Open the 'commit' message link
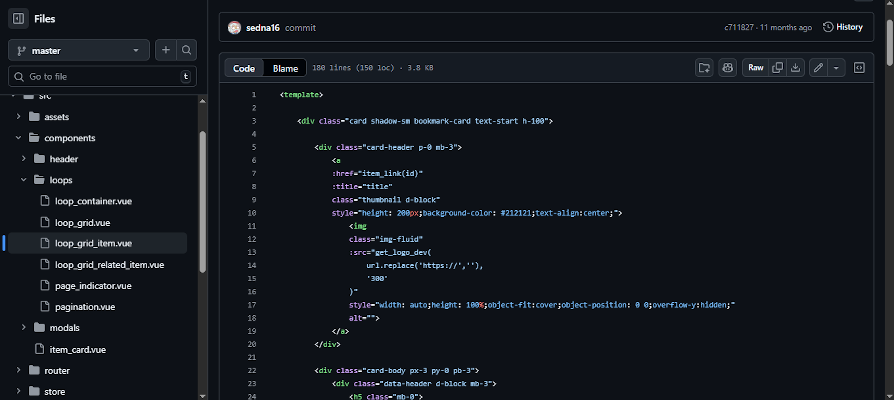 (300, 27)
